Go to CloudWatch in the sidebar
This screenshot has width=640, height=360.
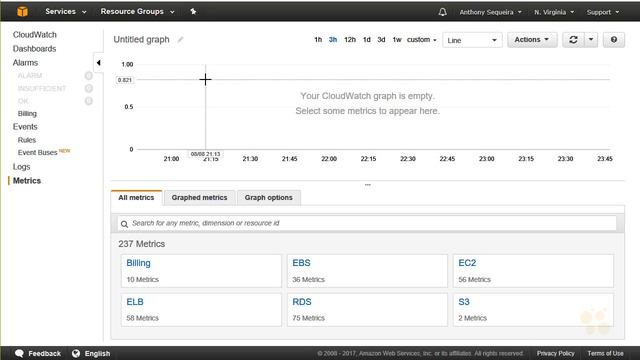click(x=35, y=35)
